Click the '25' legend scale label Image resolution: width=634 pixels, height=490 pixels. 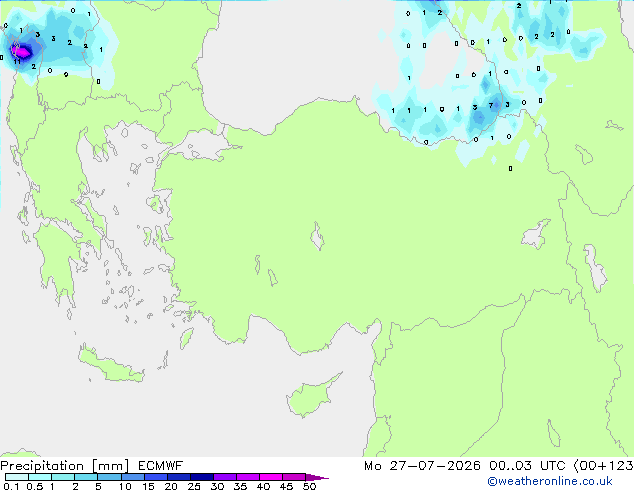[194, 486]
